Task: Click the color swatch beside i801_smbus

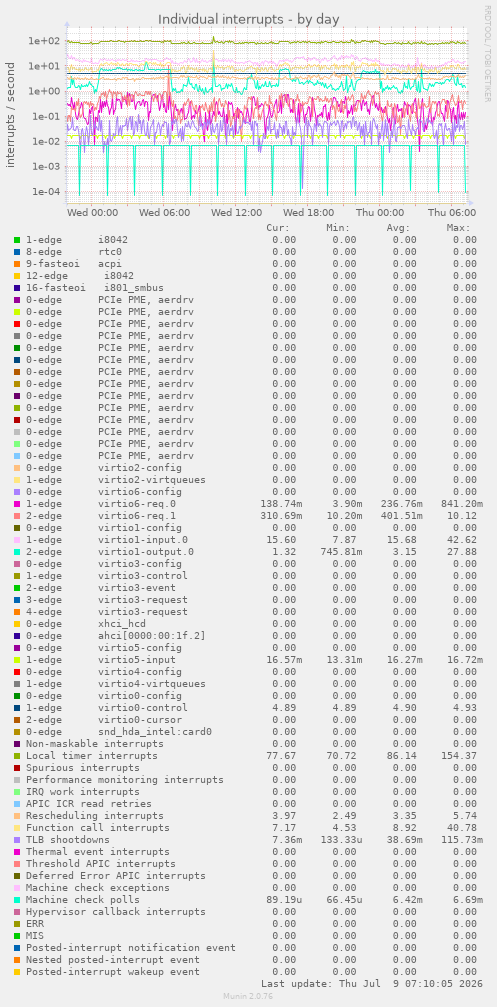Action: pos(17,288)
